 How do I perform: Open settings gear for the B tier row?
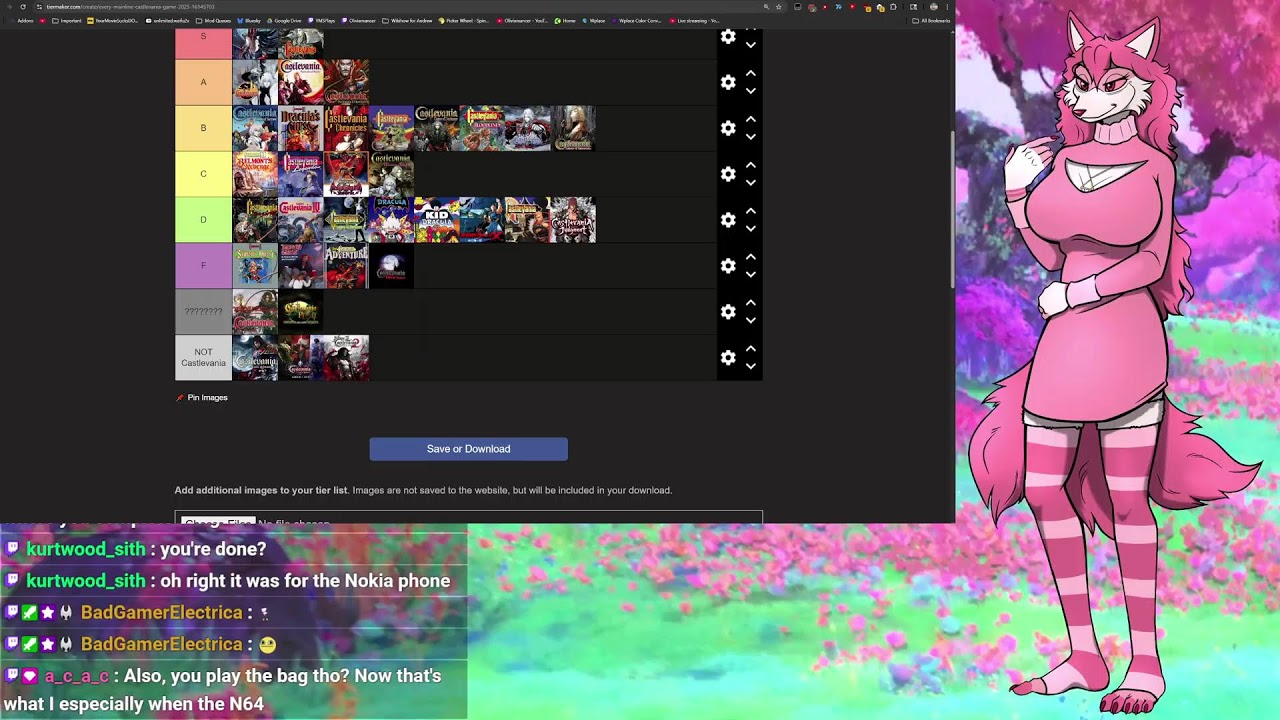point(728,128)
